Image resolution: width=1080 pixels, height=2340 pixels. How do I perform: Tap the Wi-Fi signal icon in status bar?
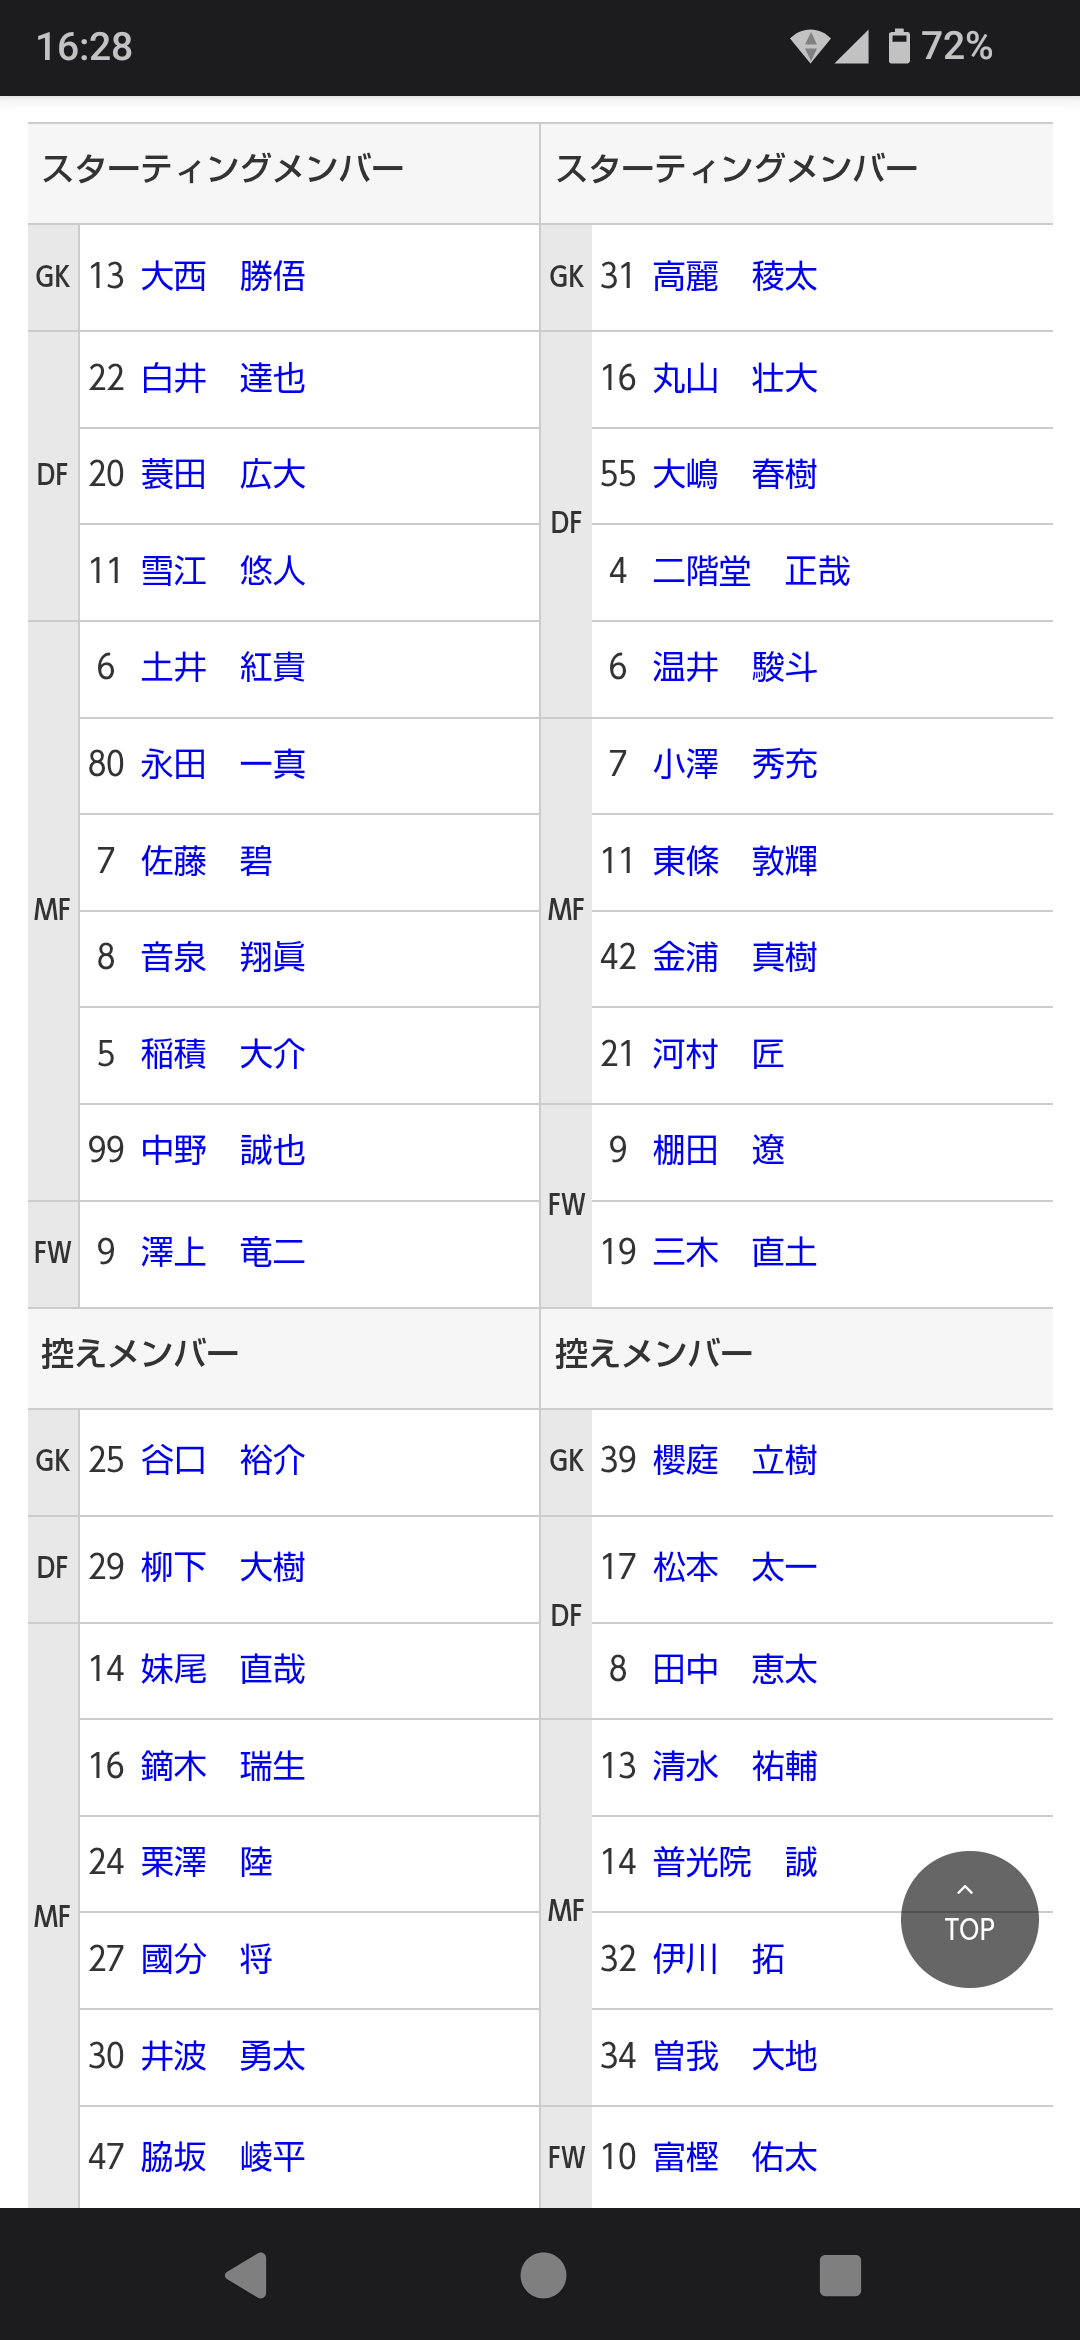809,46
